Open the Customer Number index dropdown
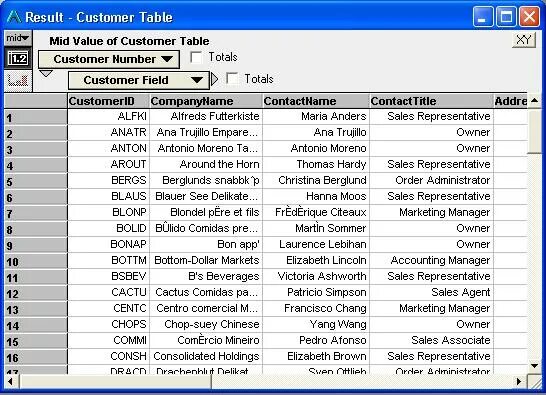The image size is (546, 395). [x=109, y=59]
